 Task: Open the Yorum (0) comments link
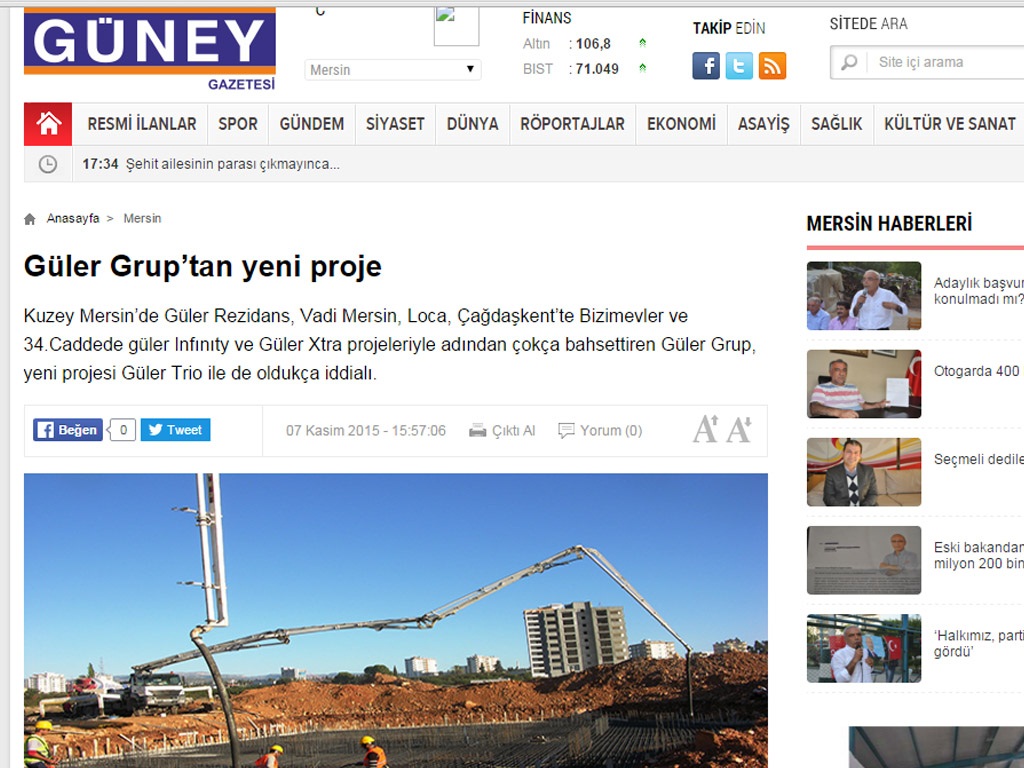tap(611, 430)
